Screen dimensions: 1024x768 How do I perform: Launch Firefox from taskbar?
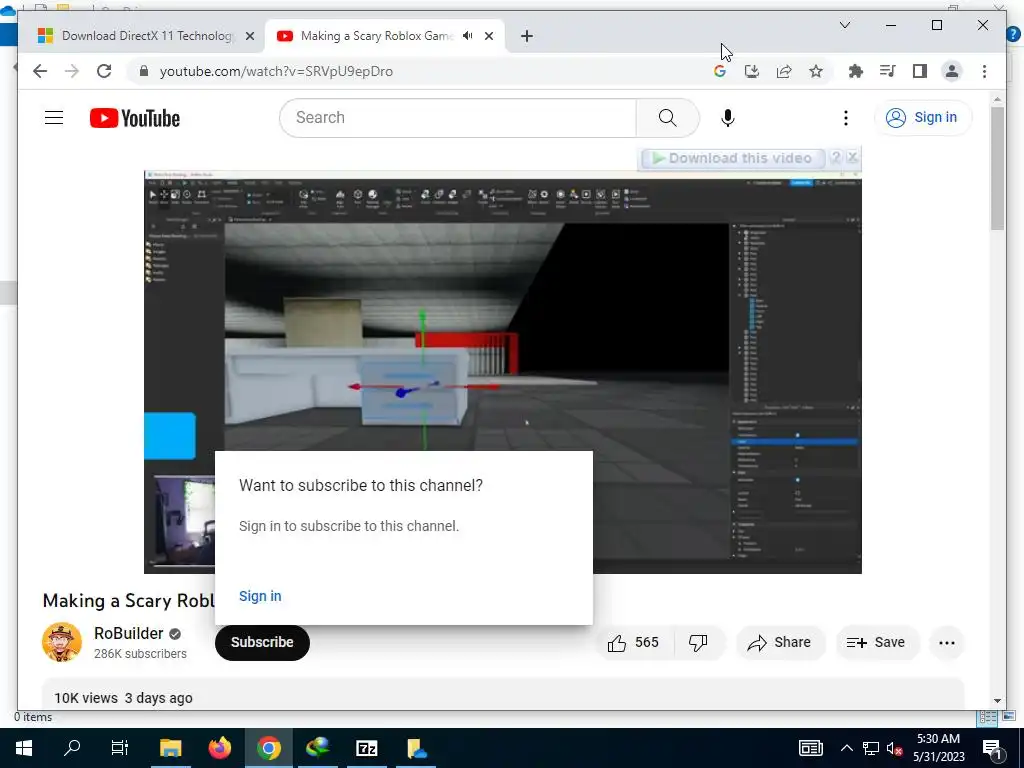tap(219, 748)
